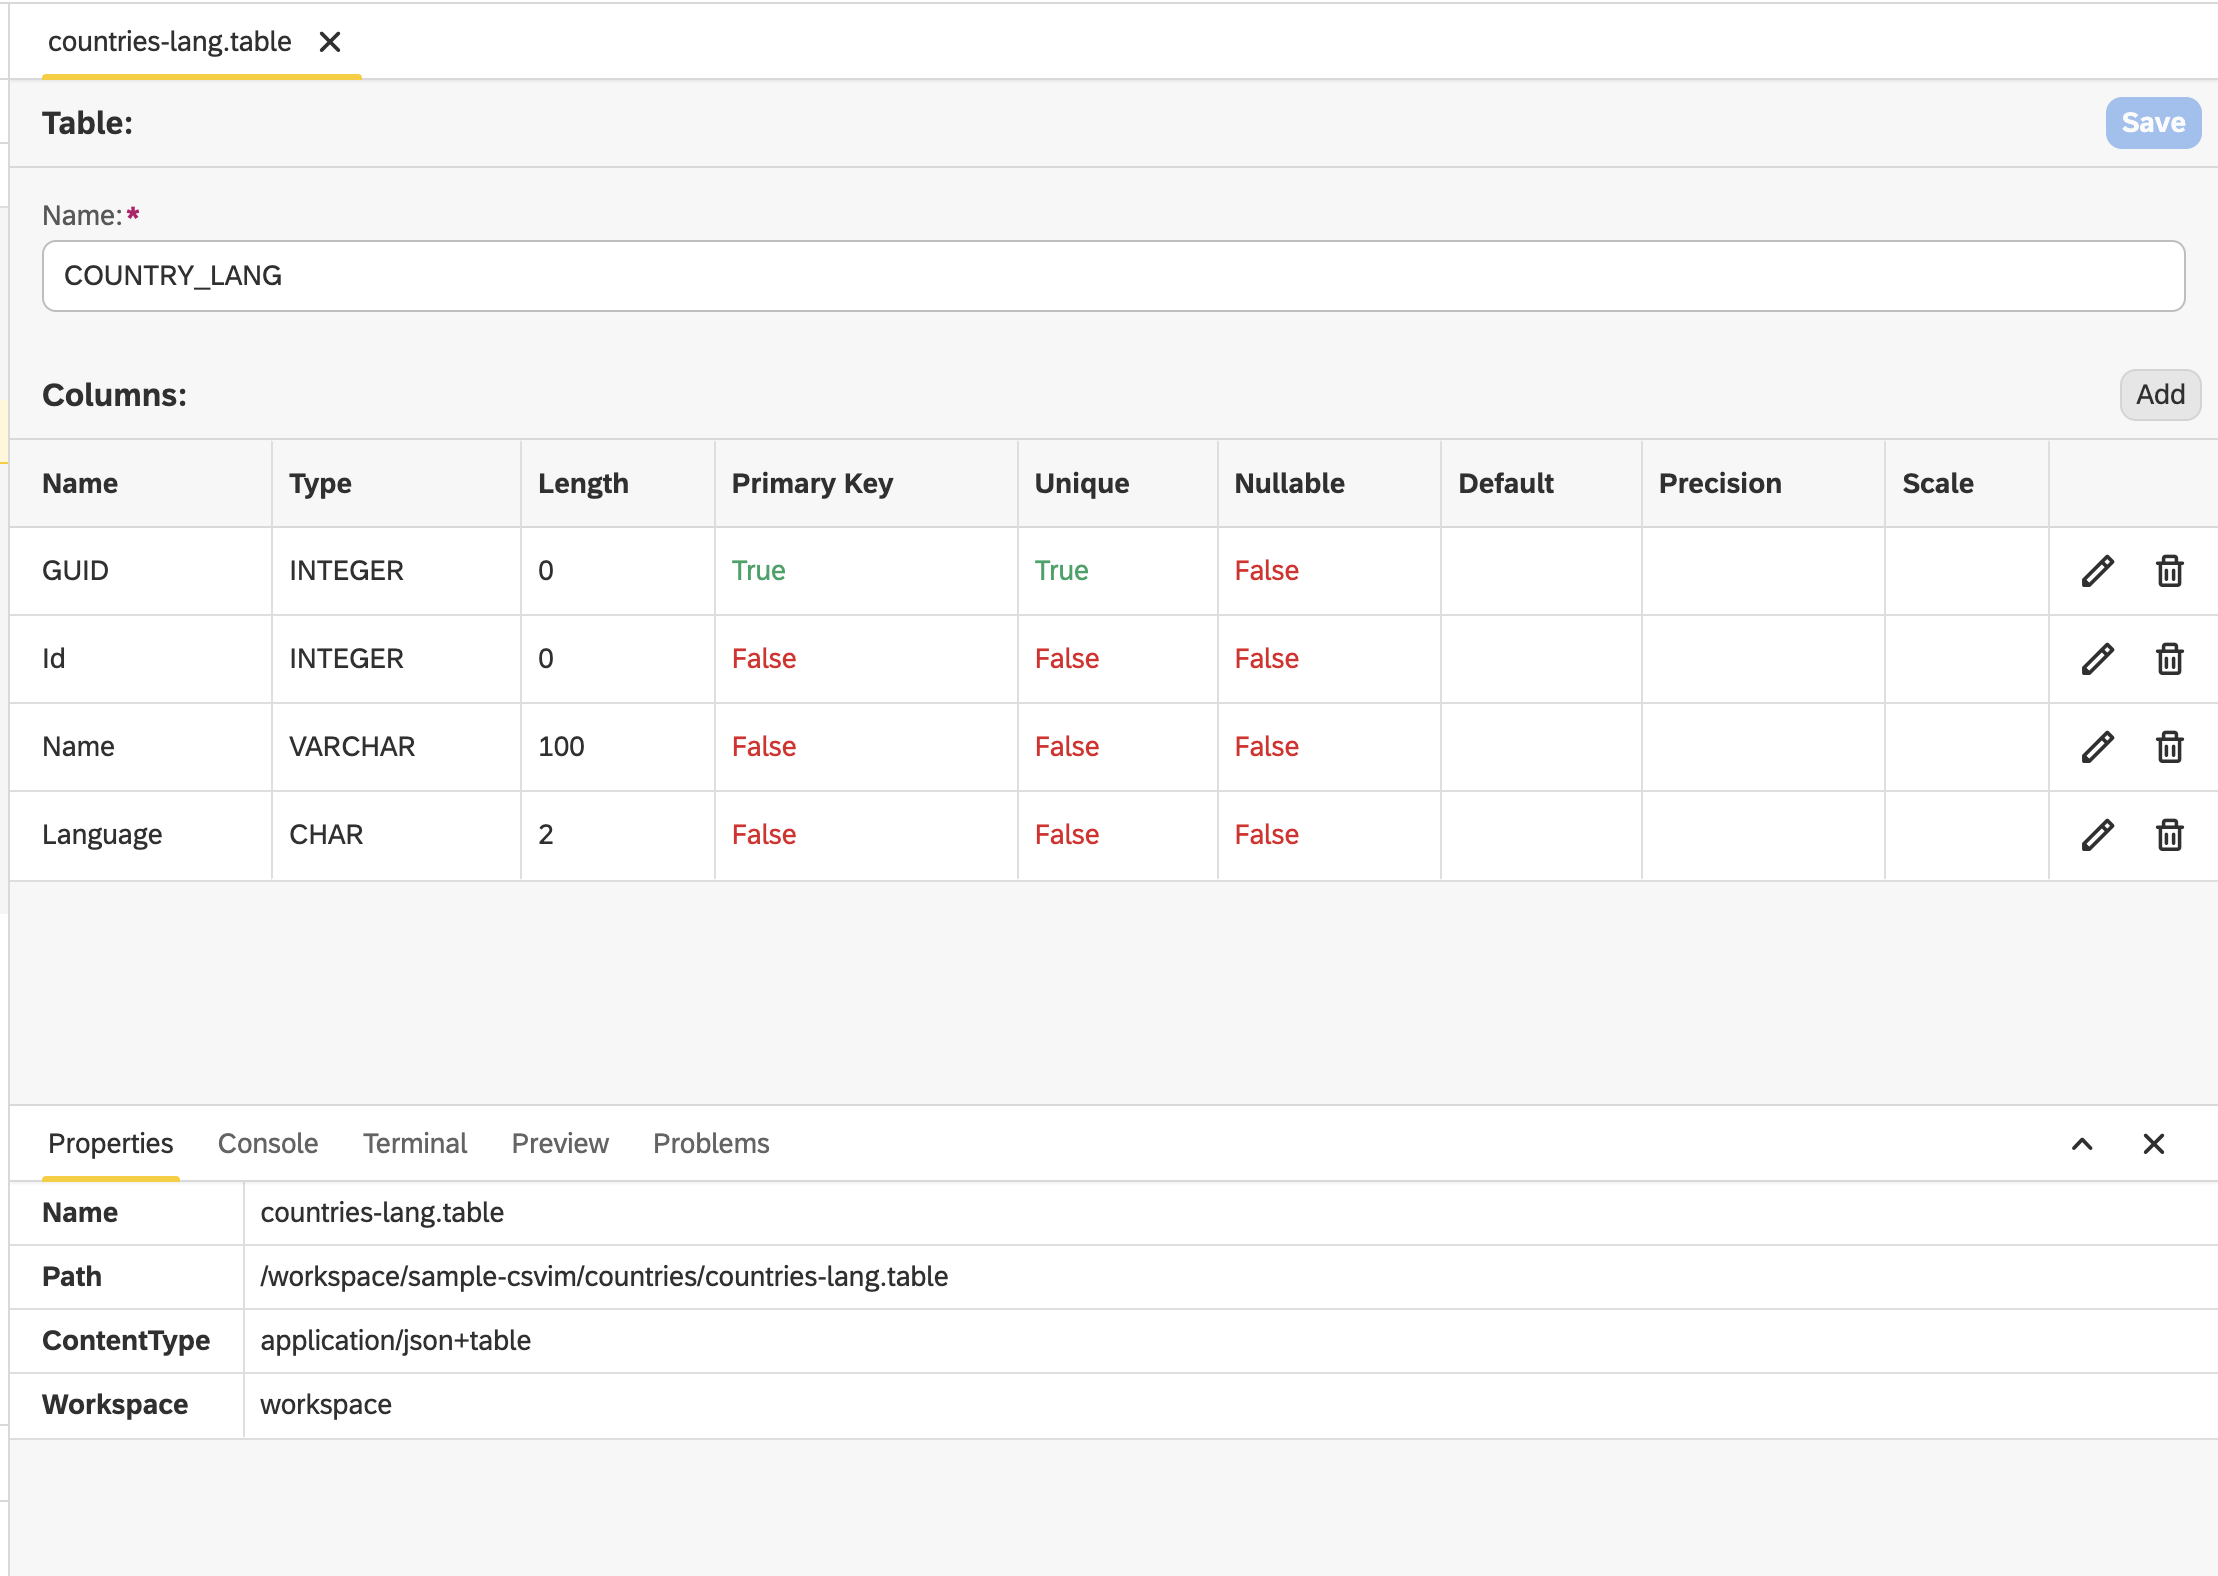Close the countries-lang.table editor tab
The width and height of the screenshot is (2218, 1576).
pyautogui.click(x=330, y=42)
